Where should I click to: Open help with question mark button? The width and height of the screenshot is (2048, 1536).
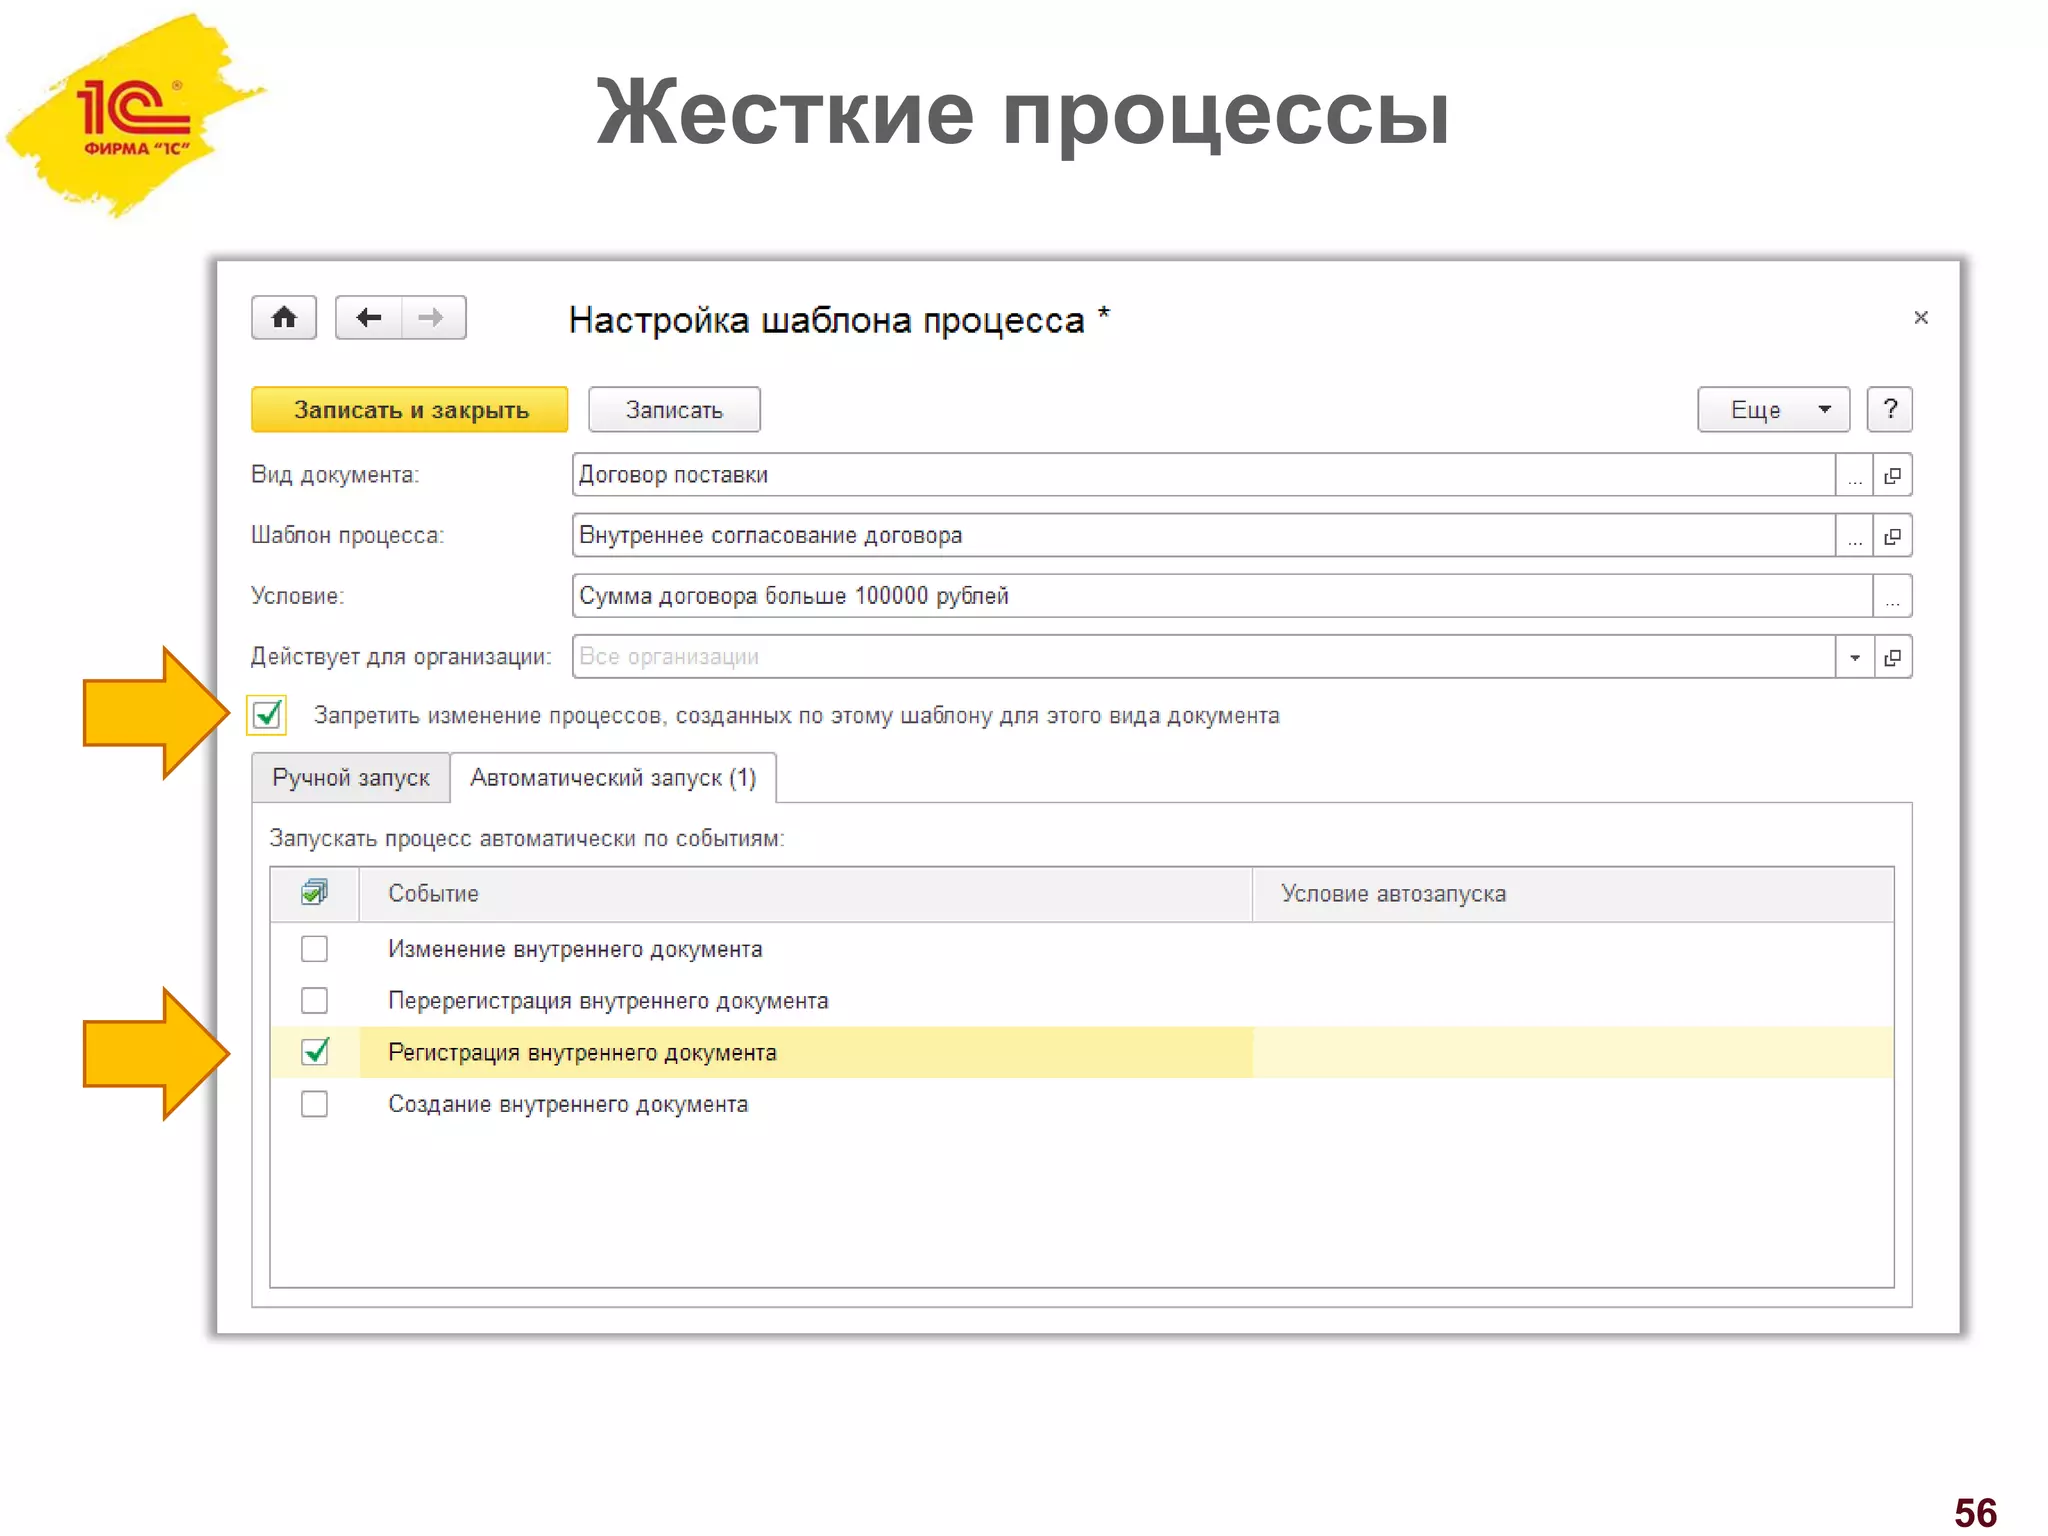point(1889,410)
